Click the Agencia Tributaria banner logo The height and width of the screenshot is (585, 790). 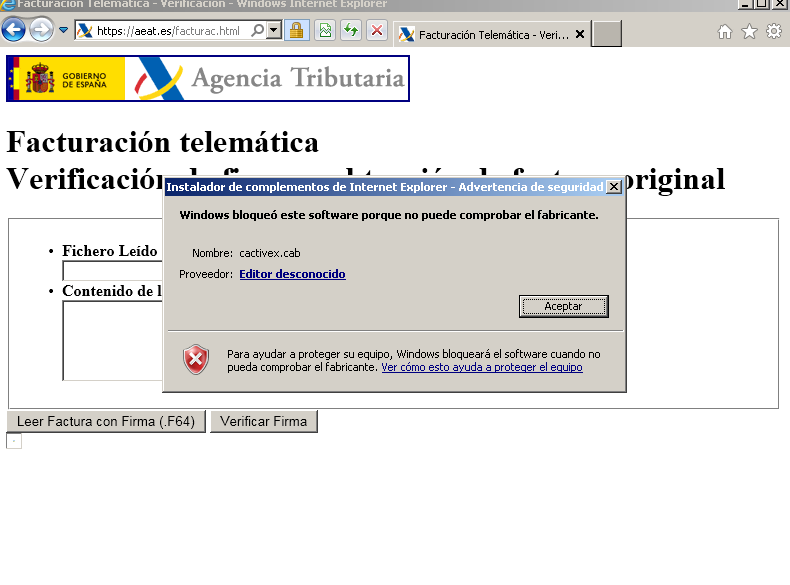(208, 79)
